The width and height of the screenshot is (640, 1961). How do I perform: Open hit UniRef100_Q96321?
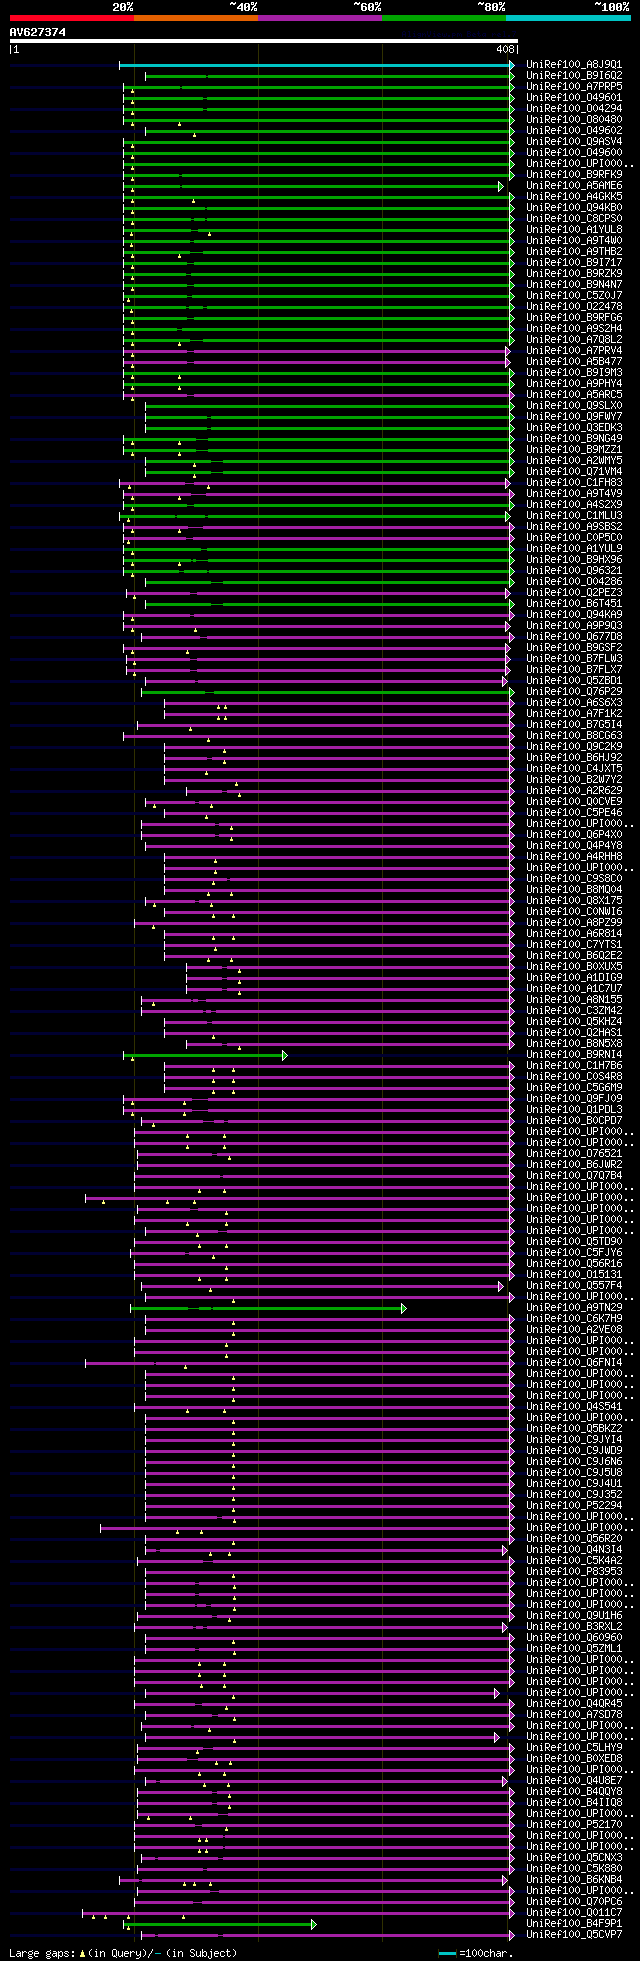574,571
